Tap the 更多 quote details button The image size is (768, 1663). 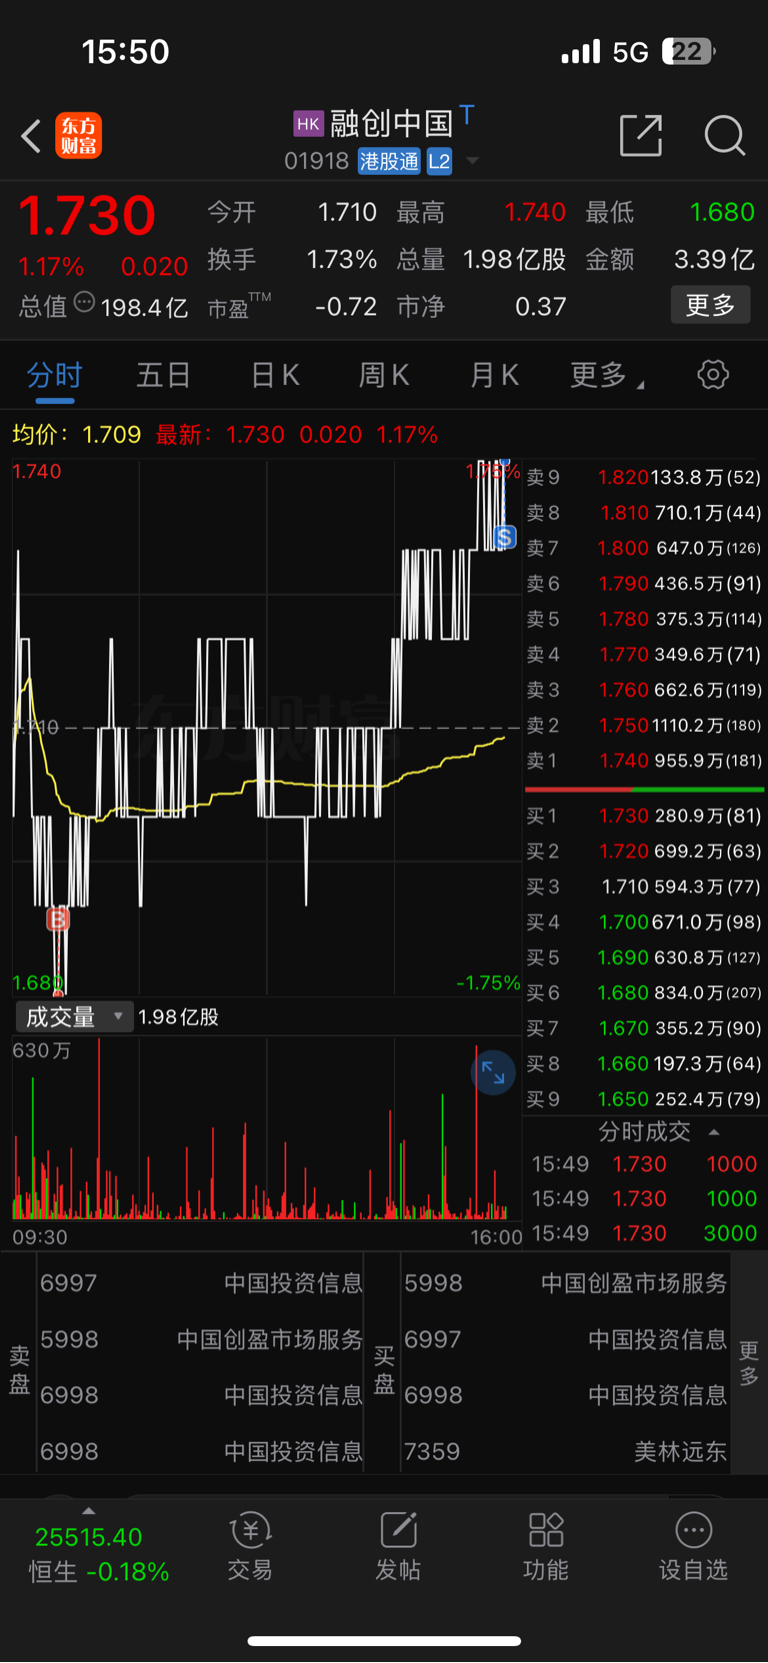(x=710, y=305)
